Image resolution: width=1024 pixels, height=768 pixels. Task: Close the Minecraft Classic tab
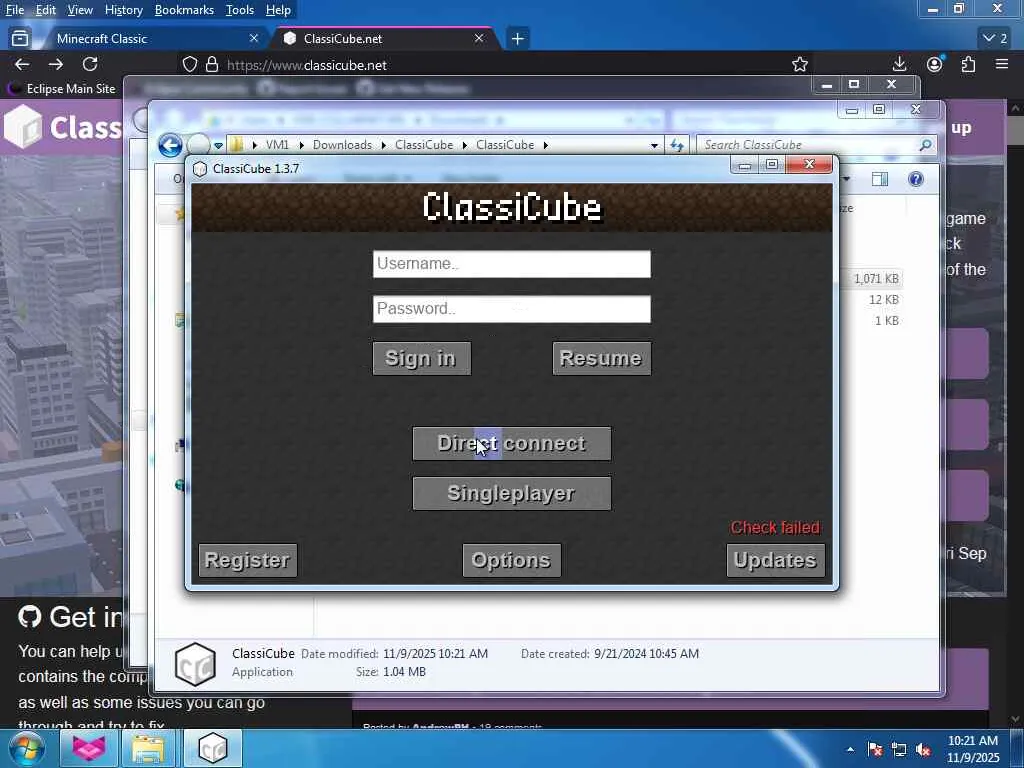(254, 39)
